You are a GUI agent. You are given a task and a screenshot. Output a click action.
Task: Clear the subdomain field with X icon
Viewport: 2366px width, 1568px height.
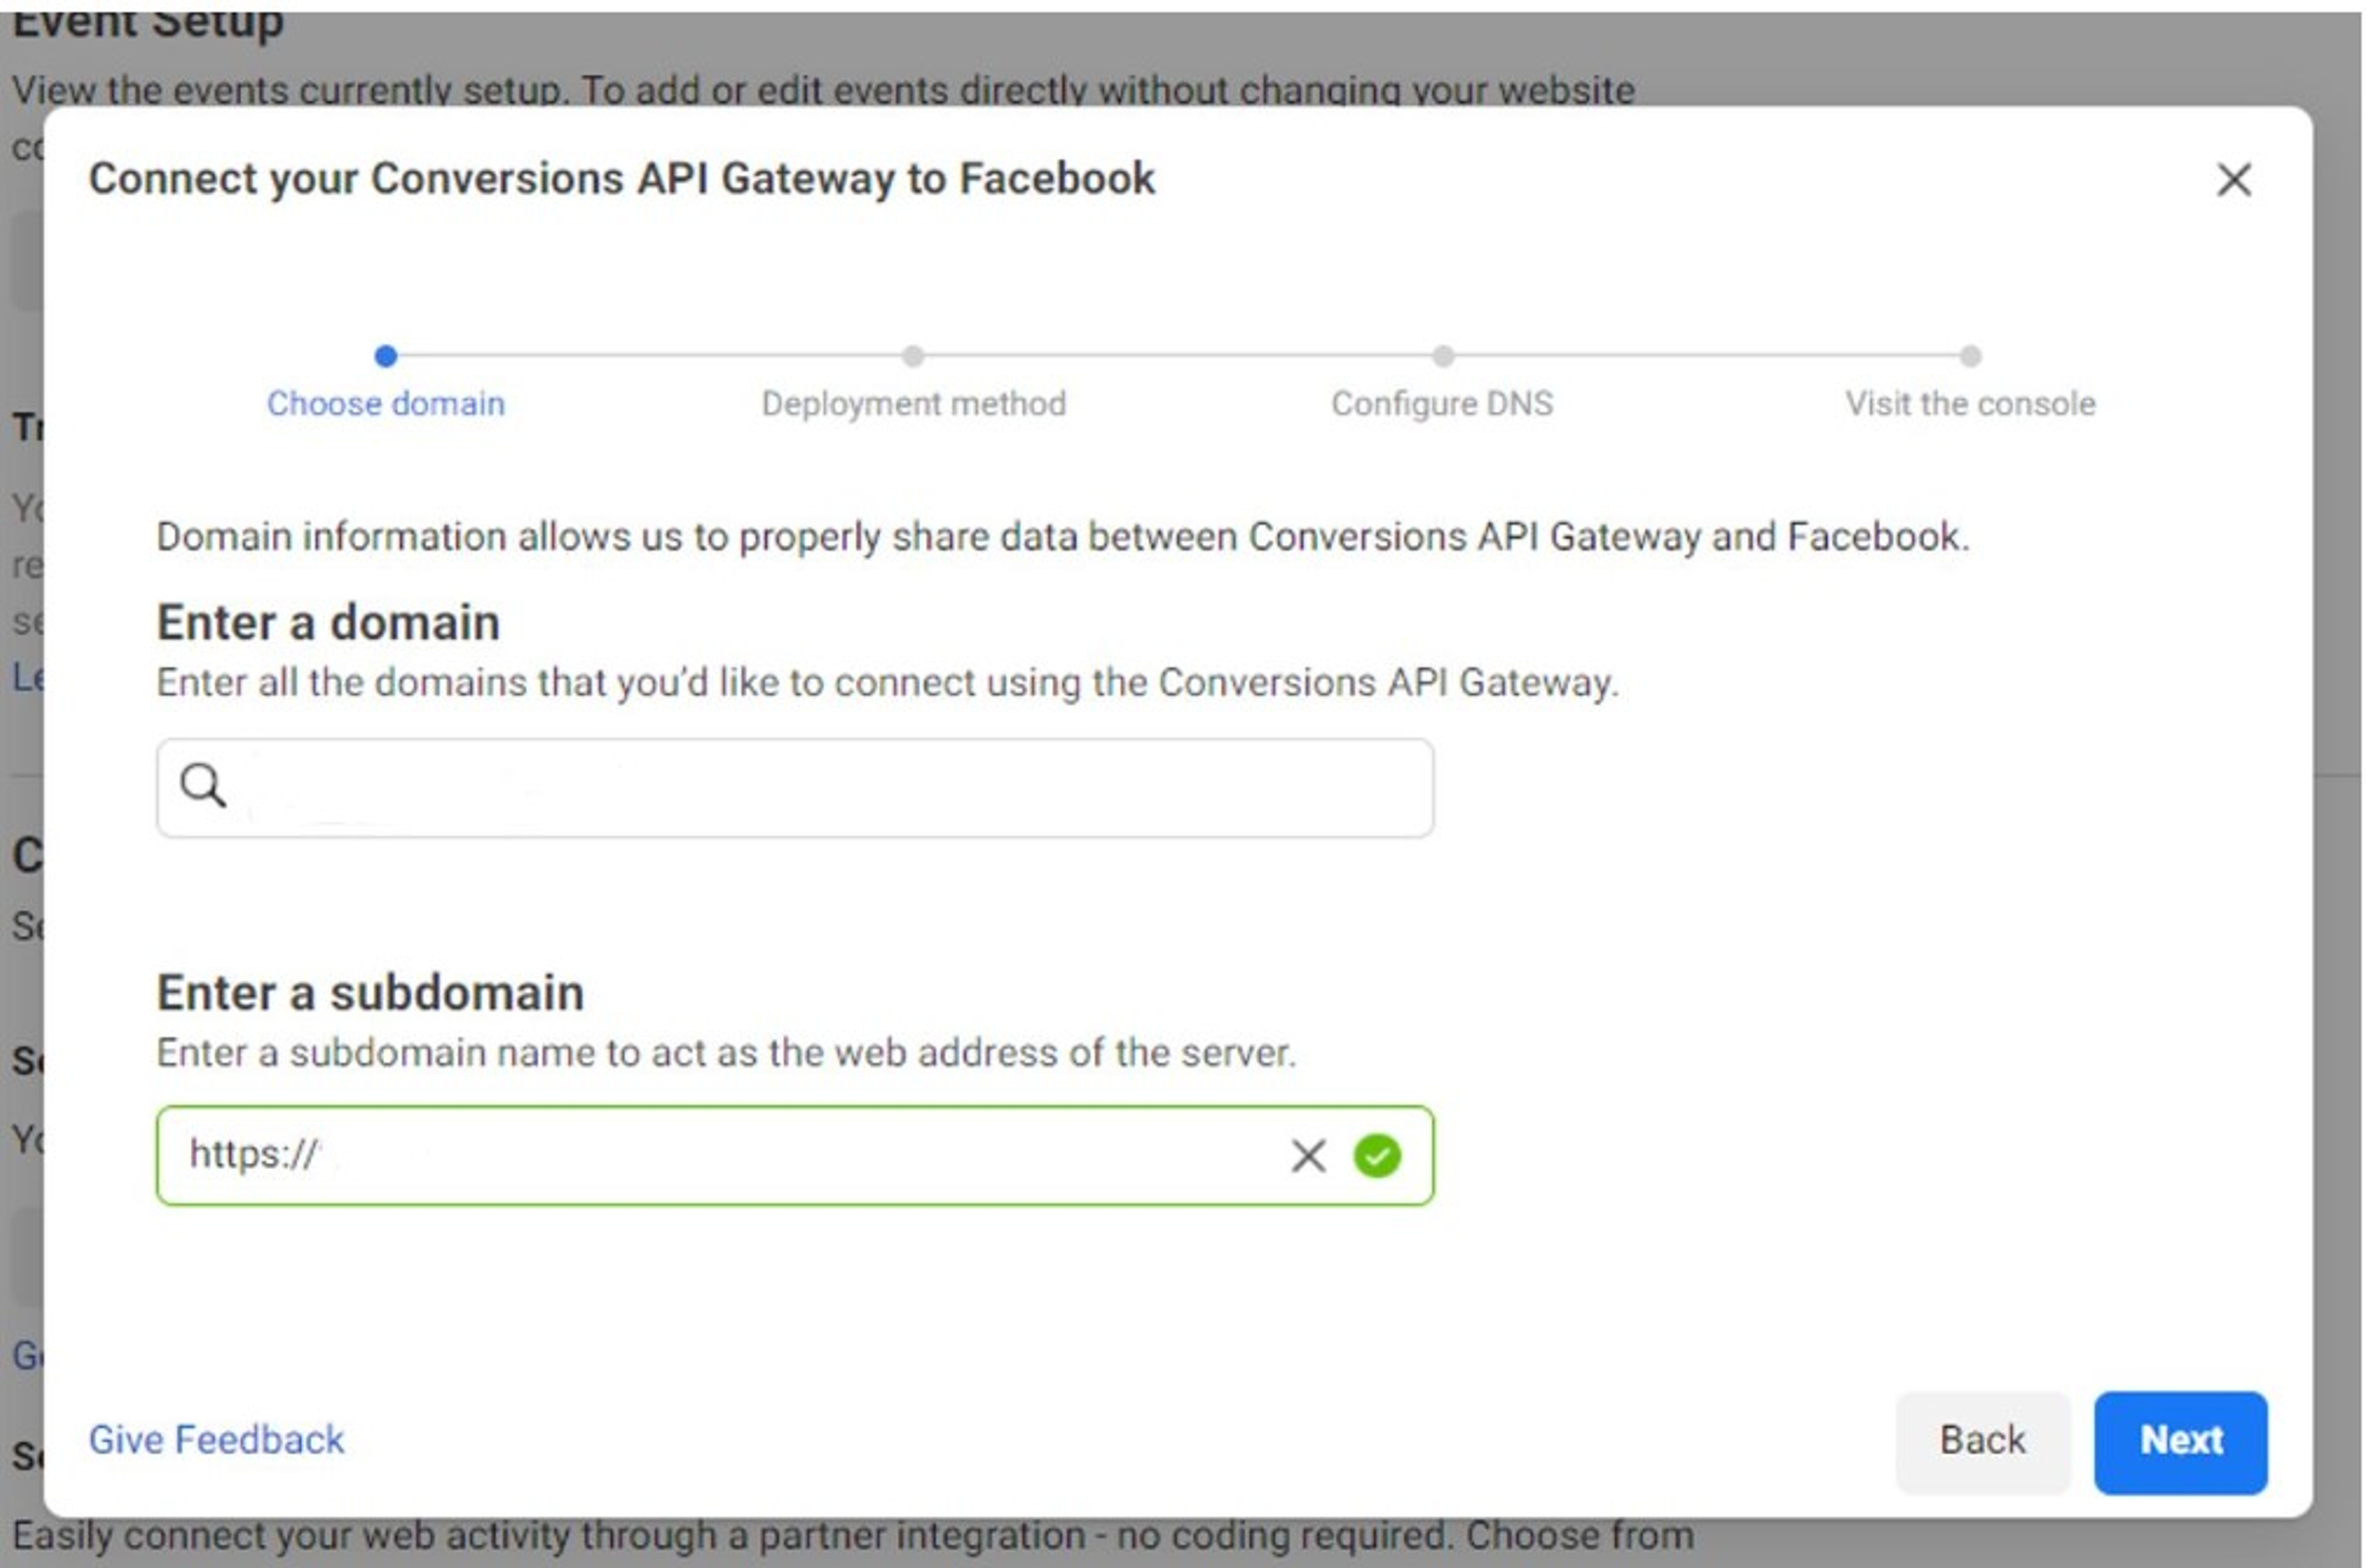[1308, 1156]
